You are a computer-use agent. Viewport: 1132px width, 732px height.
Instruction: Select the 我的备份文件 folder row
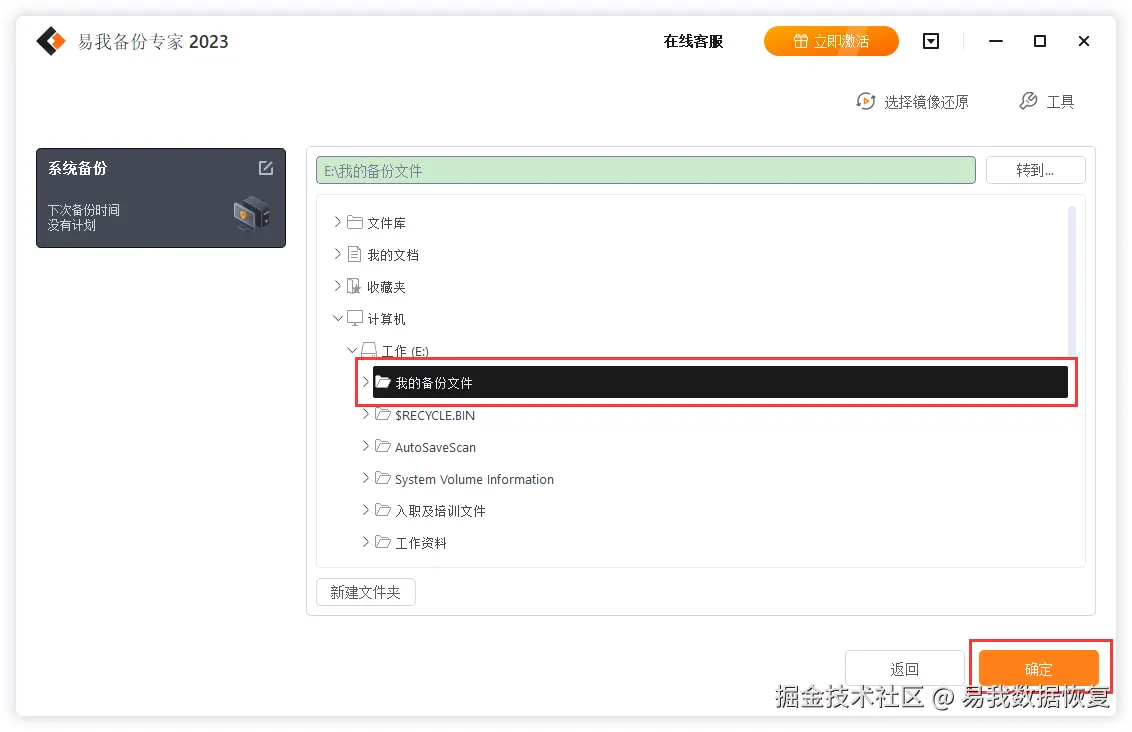tap(720, 382)
